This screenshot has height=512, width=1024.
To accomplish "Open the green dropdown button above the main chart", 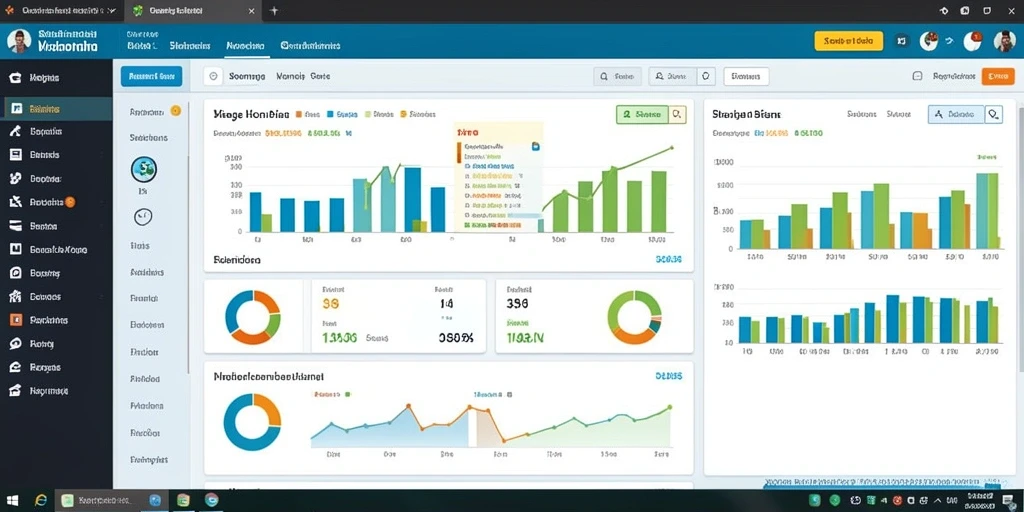I will tap(642, 114).
